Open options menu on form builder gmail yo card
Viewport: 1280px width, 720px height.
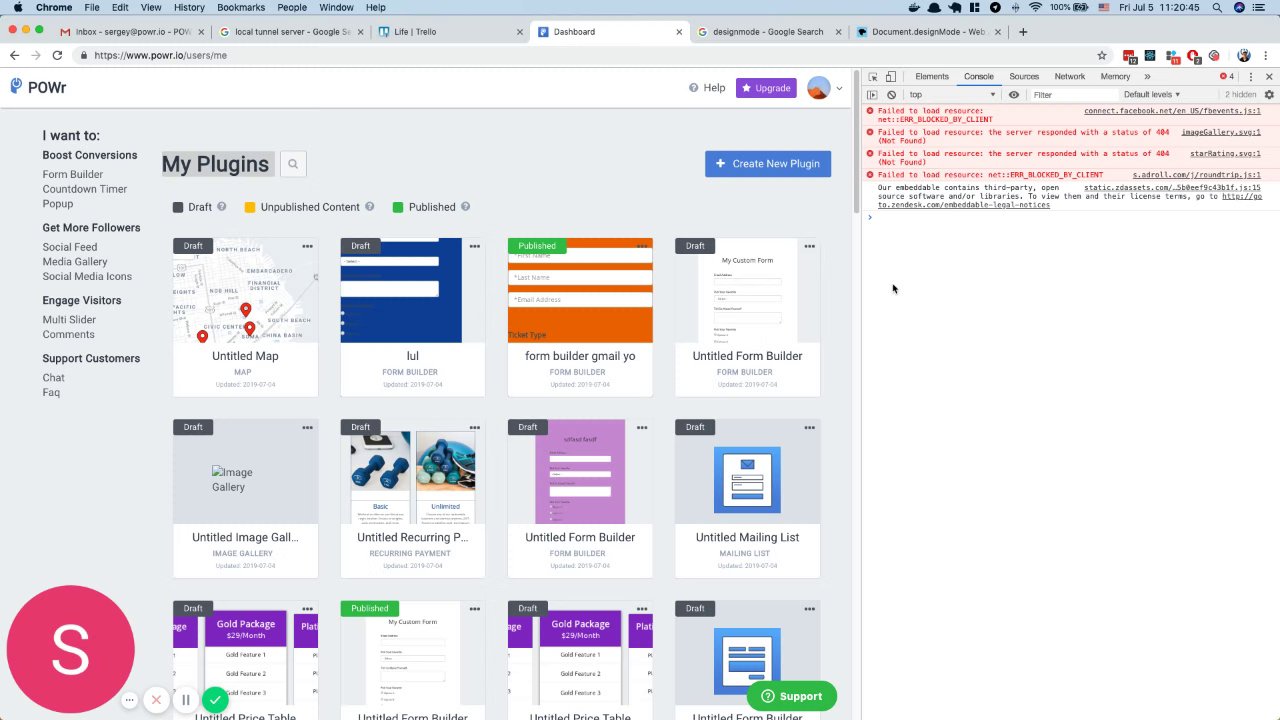(x=642, y=246)
